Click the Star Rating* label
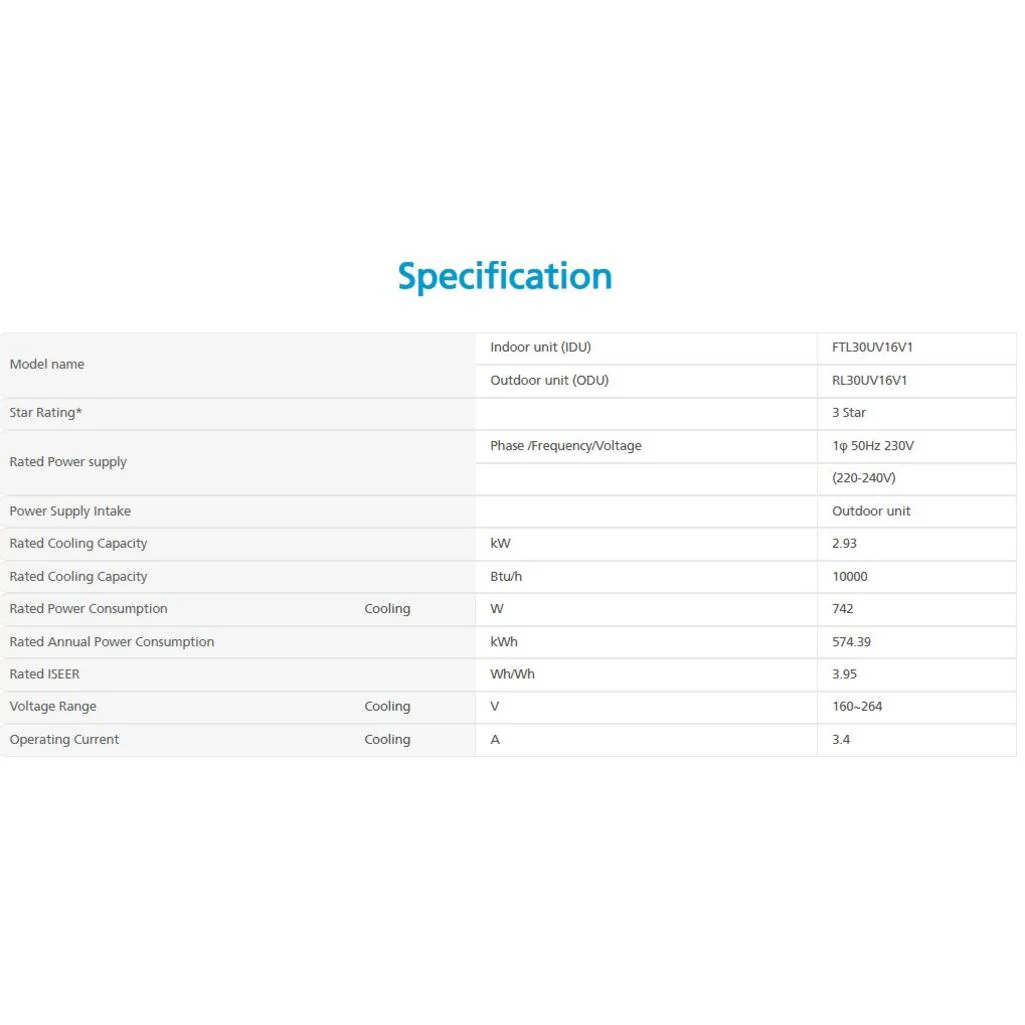 (x=46, y=412)
